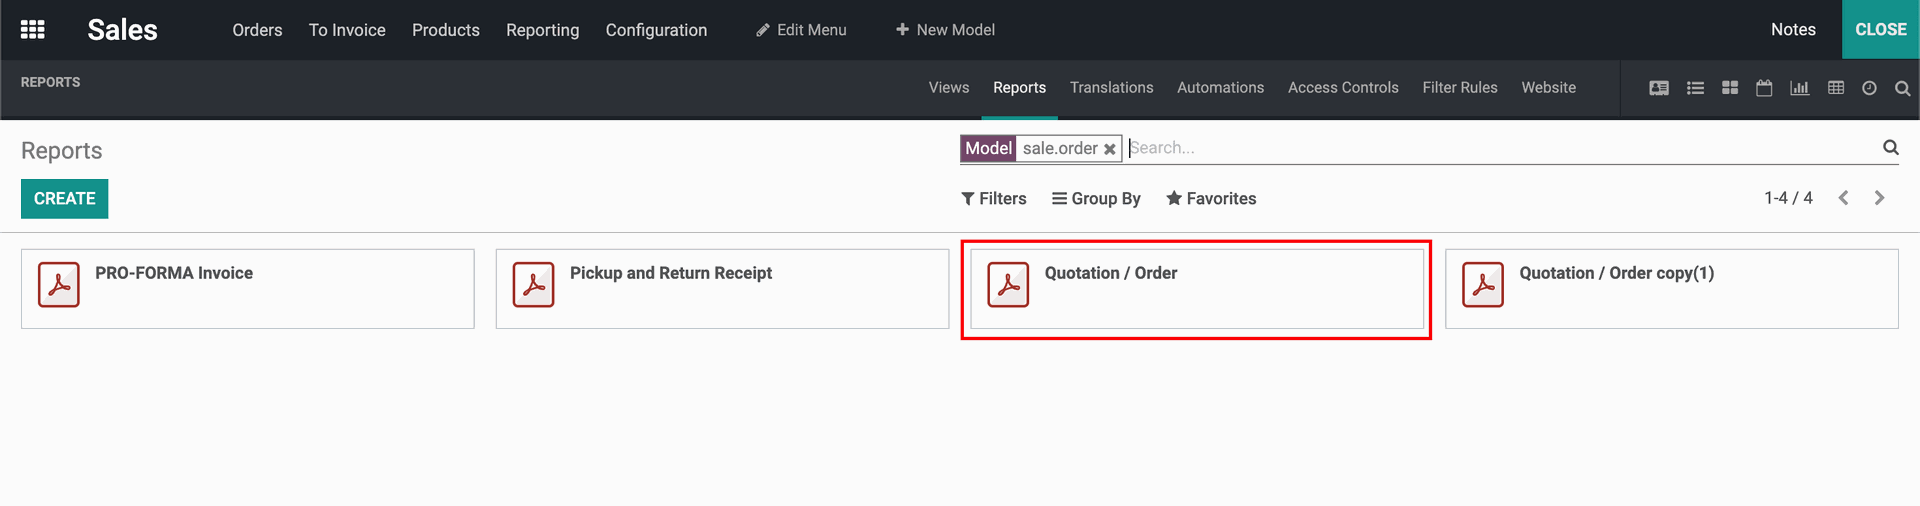Expand the Filters dropdown

coord(994,198)
